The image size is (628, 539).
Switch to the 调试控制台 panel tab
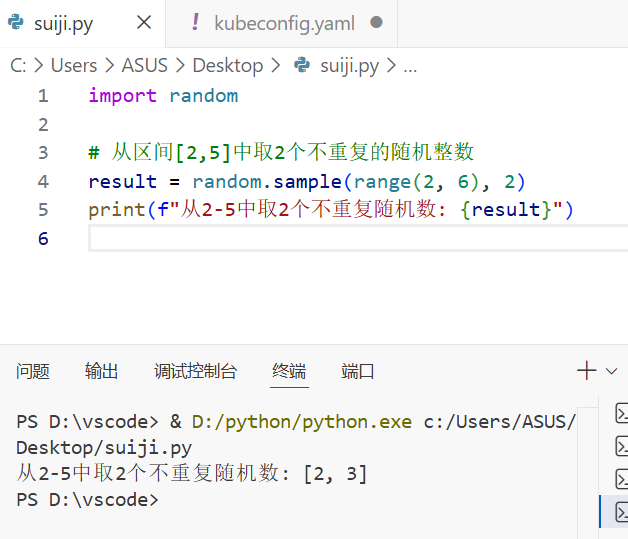click(196, 371)
